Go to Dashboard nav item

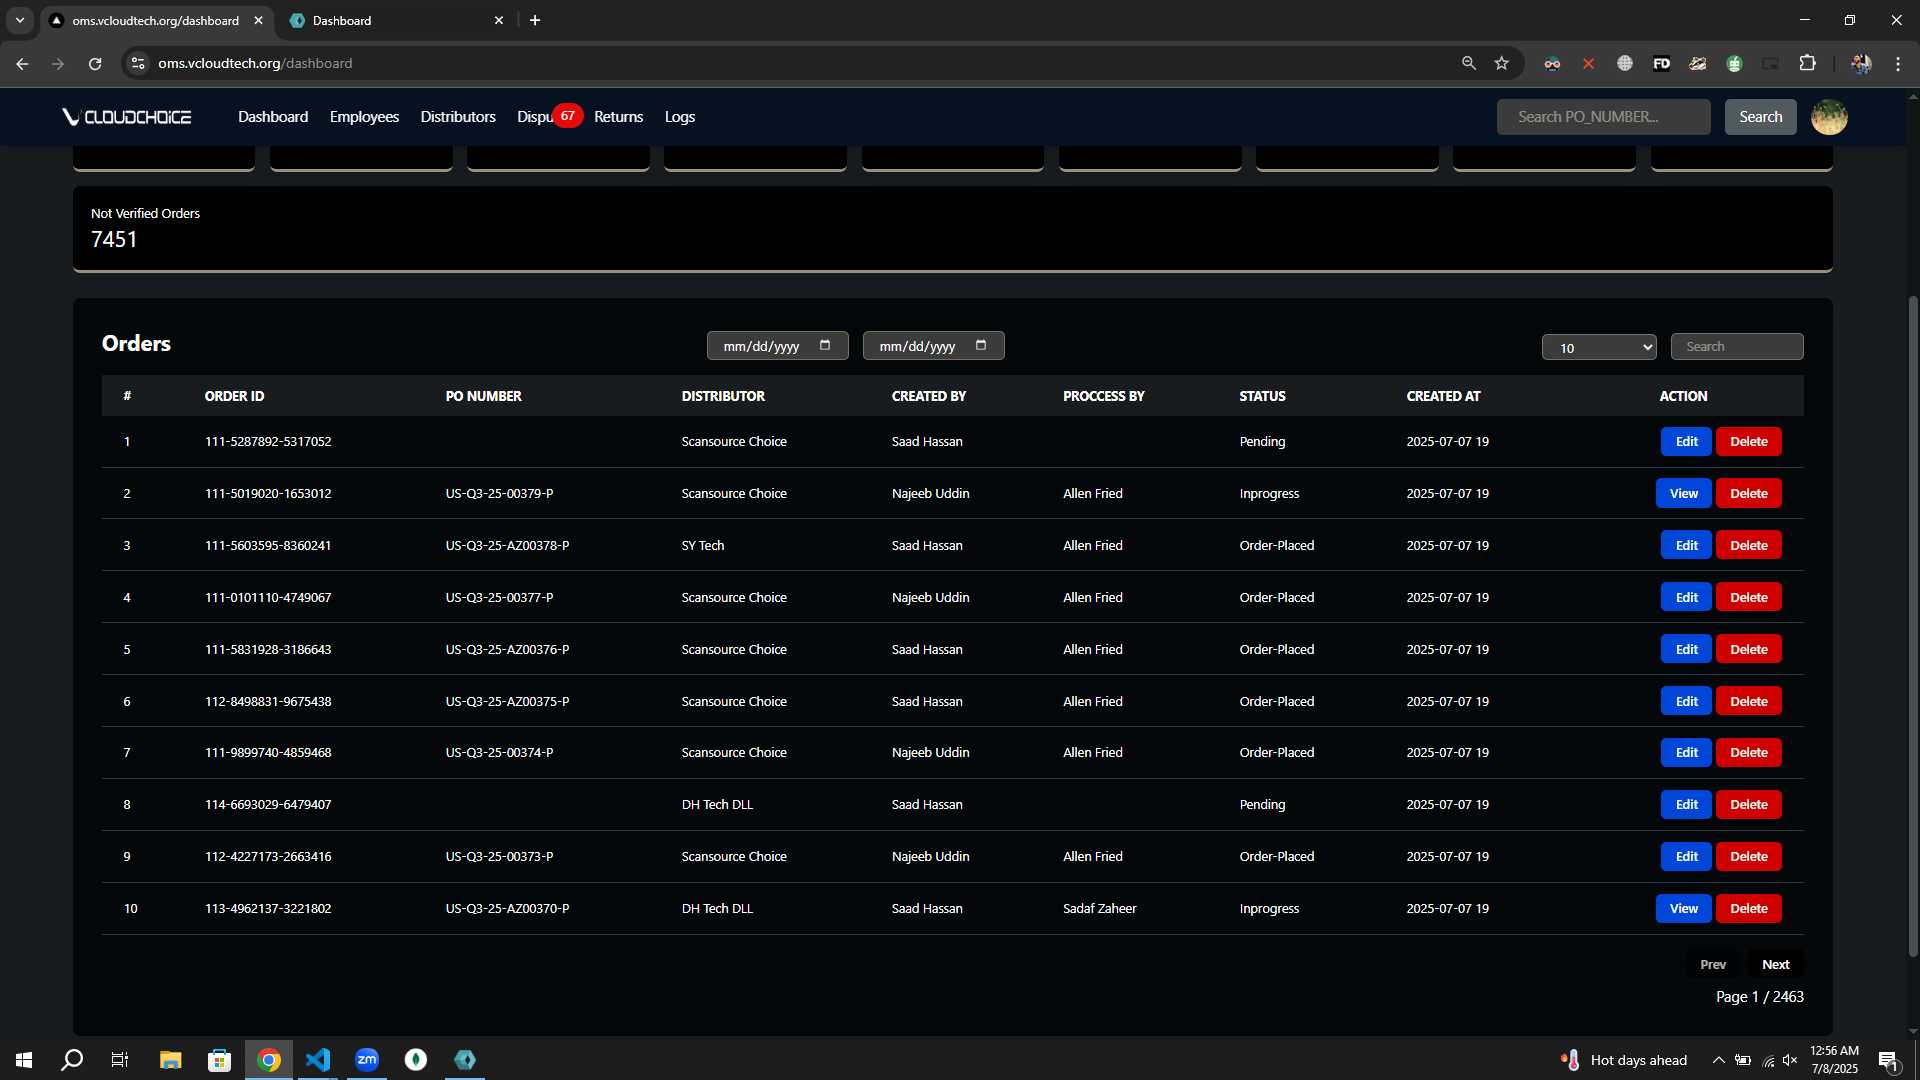click(273, 117)
